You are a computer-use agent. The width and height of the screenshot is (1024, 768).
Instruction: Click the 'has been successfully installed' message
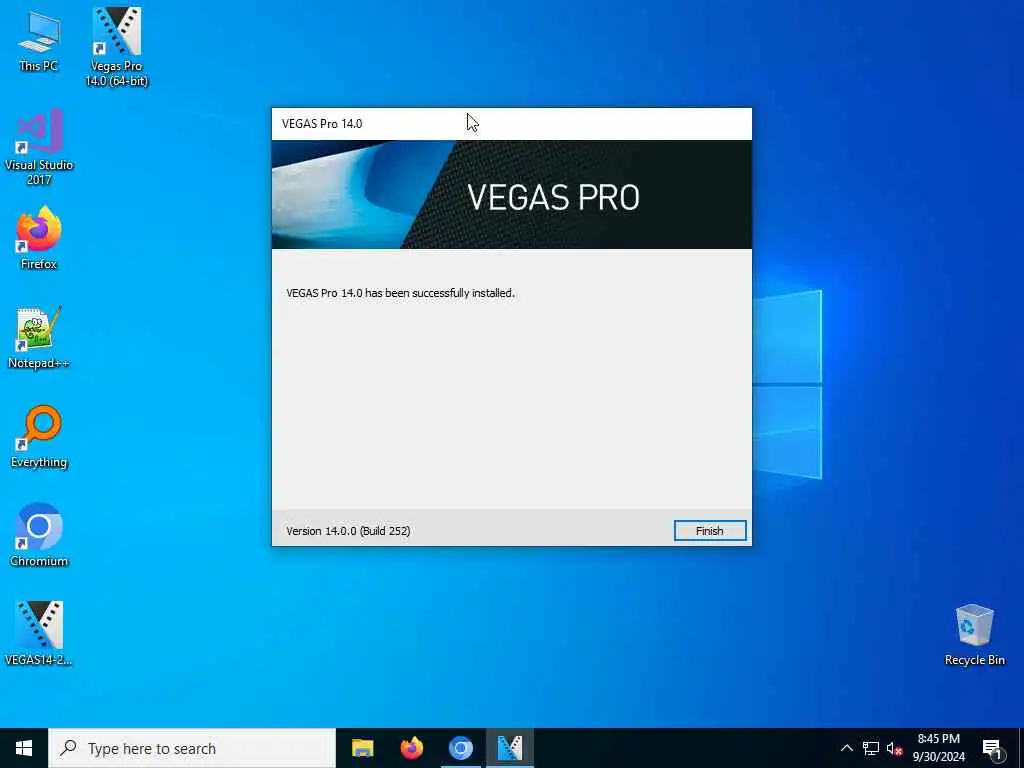pos(400,293)
